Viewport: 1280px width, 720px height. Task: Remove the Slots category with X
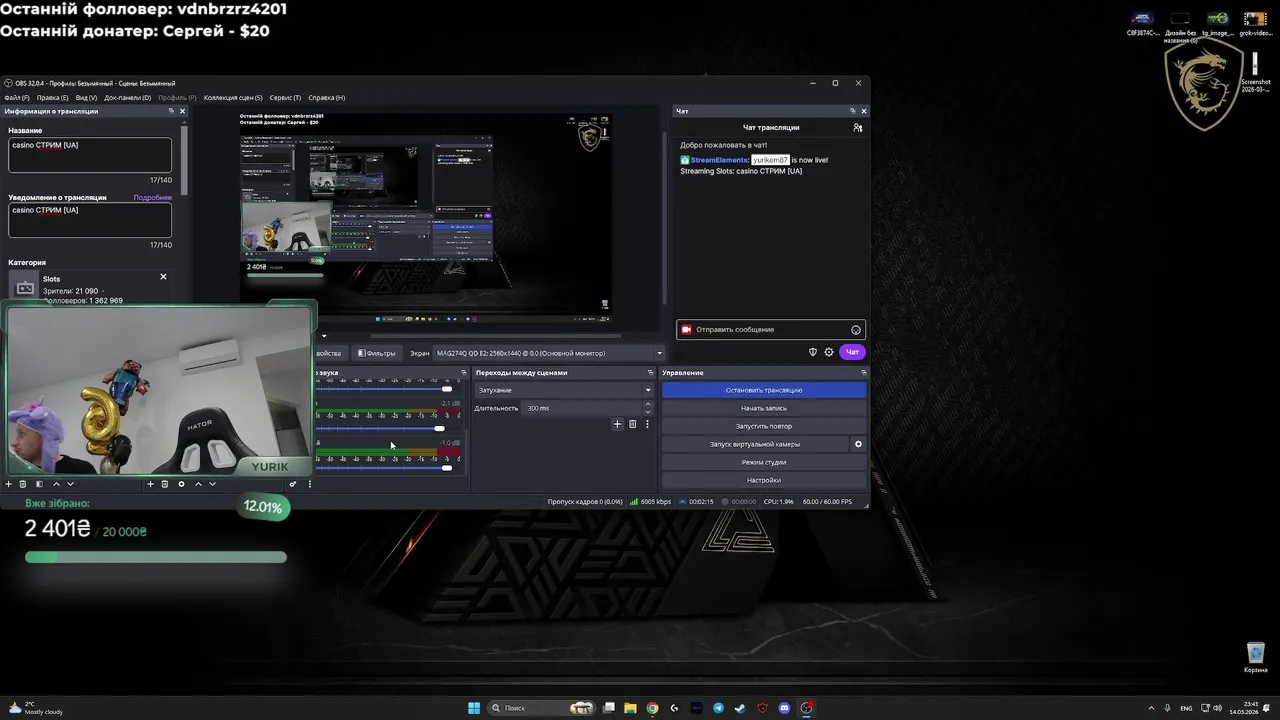pos(164,277)
